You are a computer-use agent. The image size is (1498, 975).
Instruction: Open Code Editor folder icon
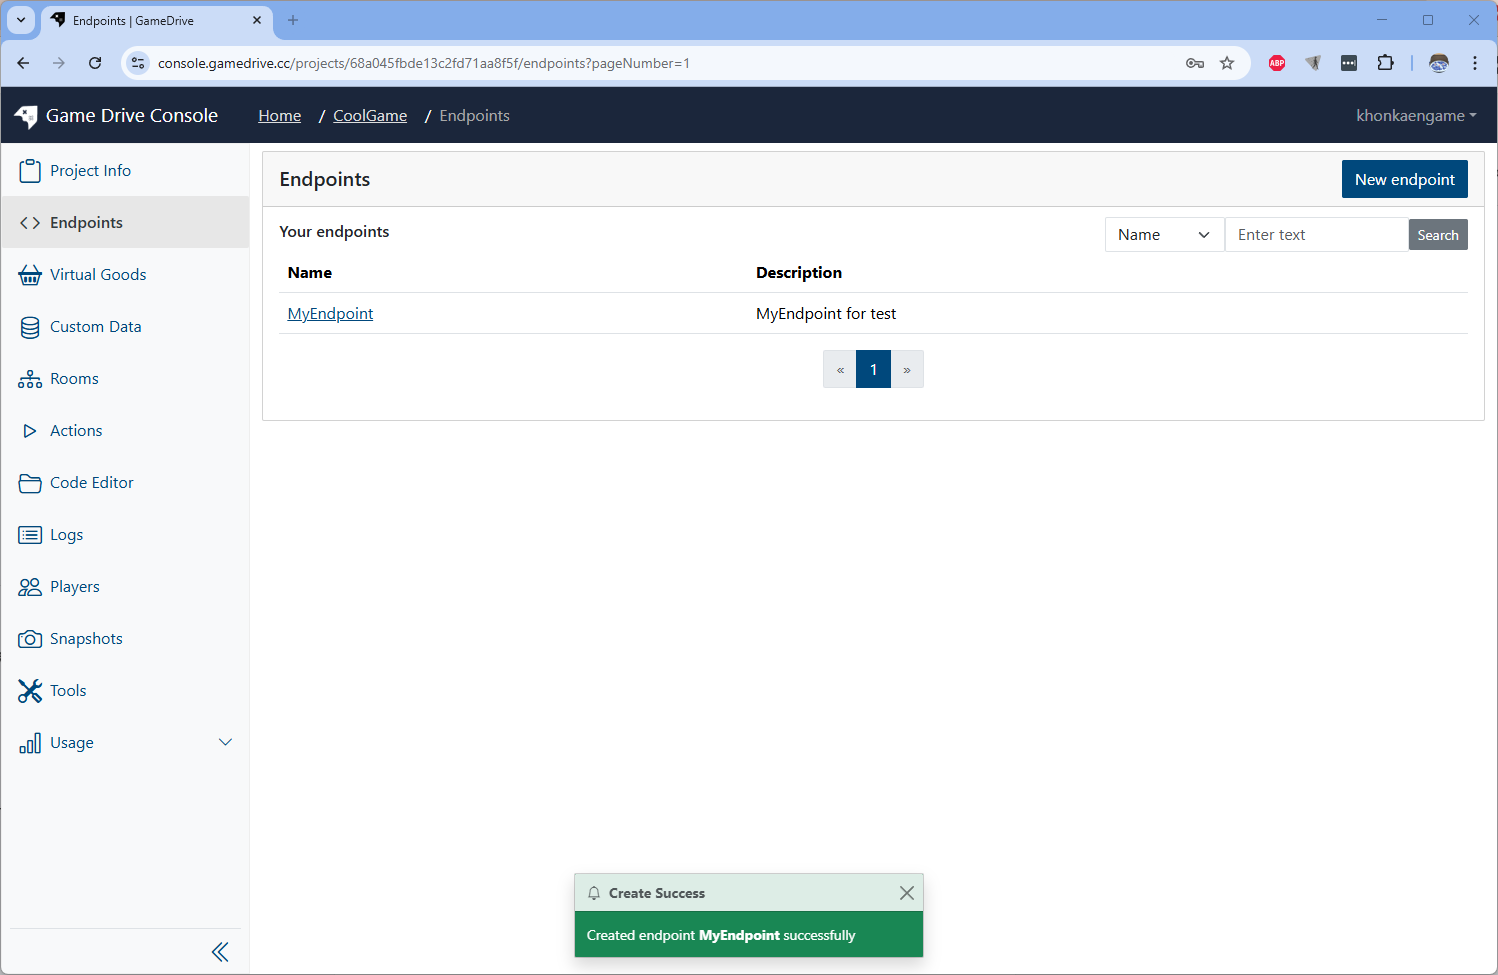(x=30, y=482)
